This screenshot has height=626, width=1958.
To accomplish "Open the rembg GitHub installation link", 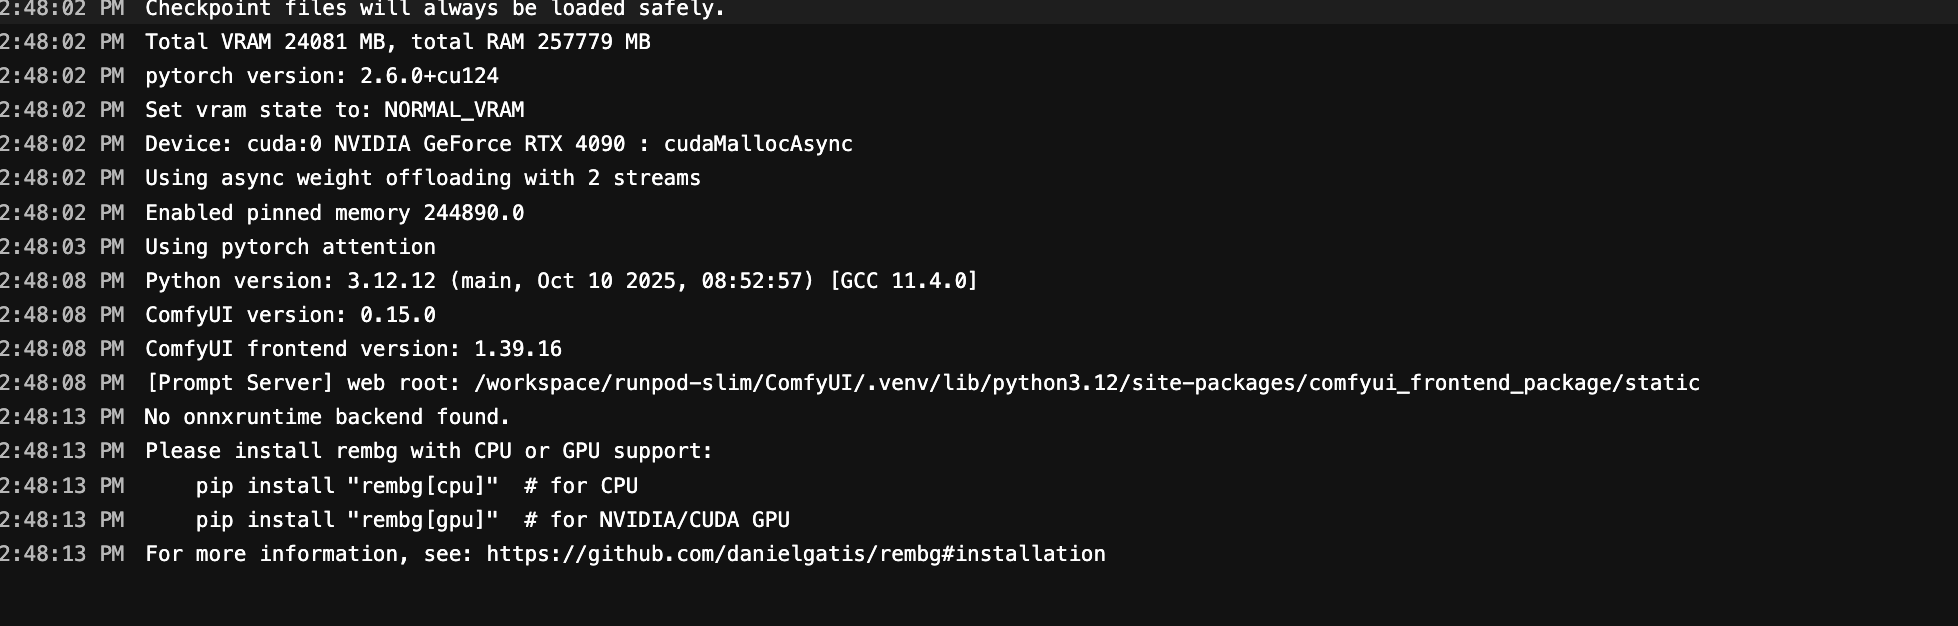I will [795, 554].
